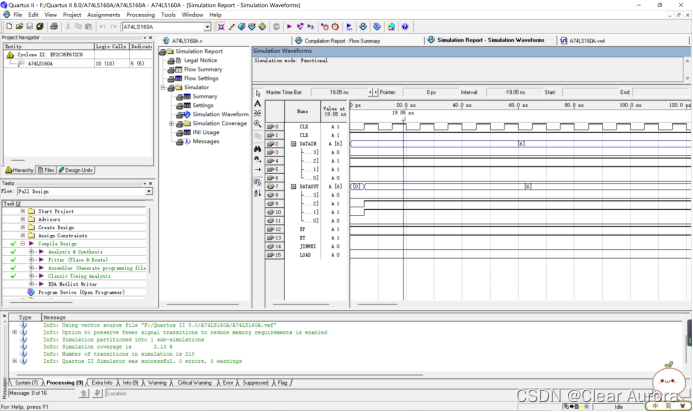Switch to the Files tab in Project Navigator

(x=46, y=170)
